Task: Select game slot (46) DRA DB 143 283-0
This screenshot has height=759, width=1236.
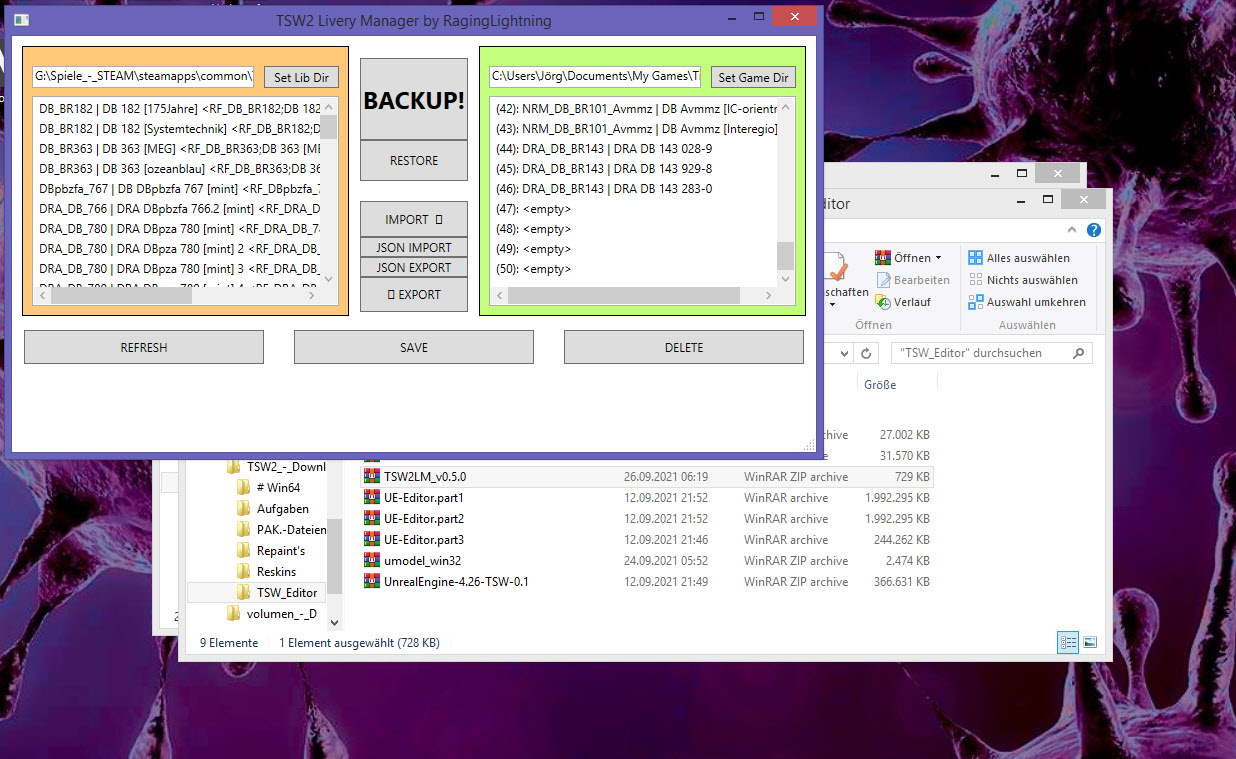Action: (634, 188)
